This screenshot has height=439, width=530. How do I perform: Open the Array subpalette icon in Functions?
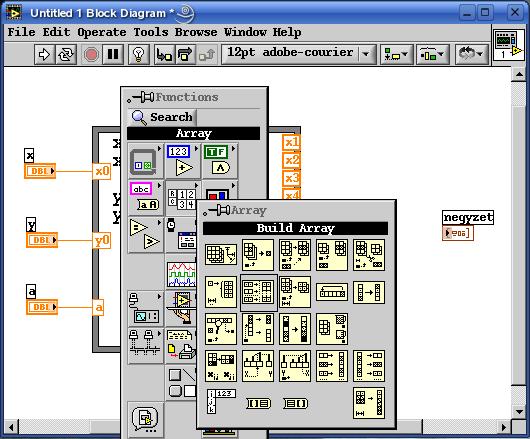pyautogui.click(x=182, y=199)
